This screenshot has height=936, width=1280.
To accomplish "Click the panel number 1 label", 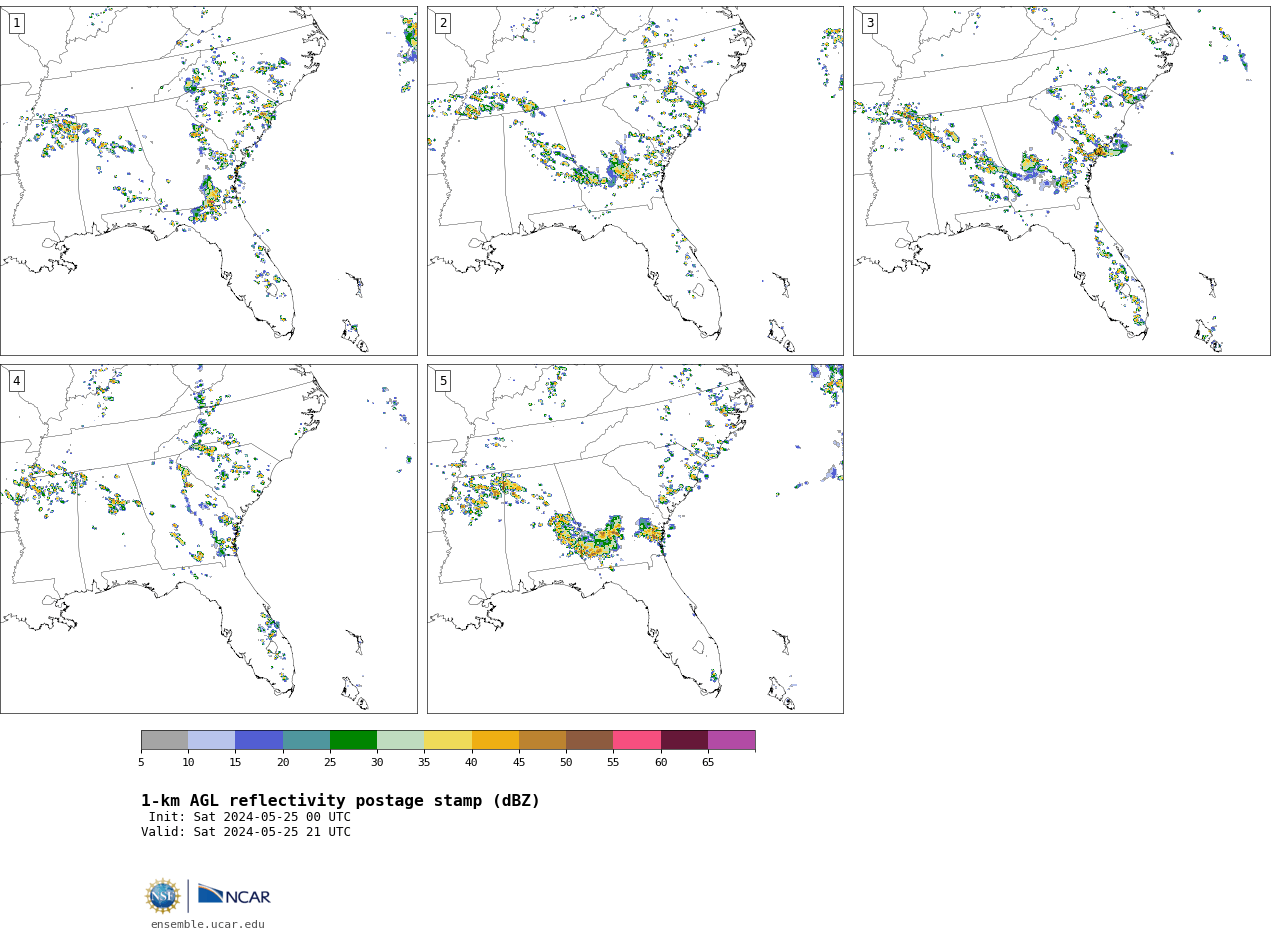I will (16, 23).
